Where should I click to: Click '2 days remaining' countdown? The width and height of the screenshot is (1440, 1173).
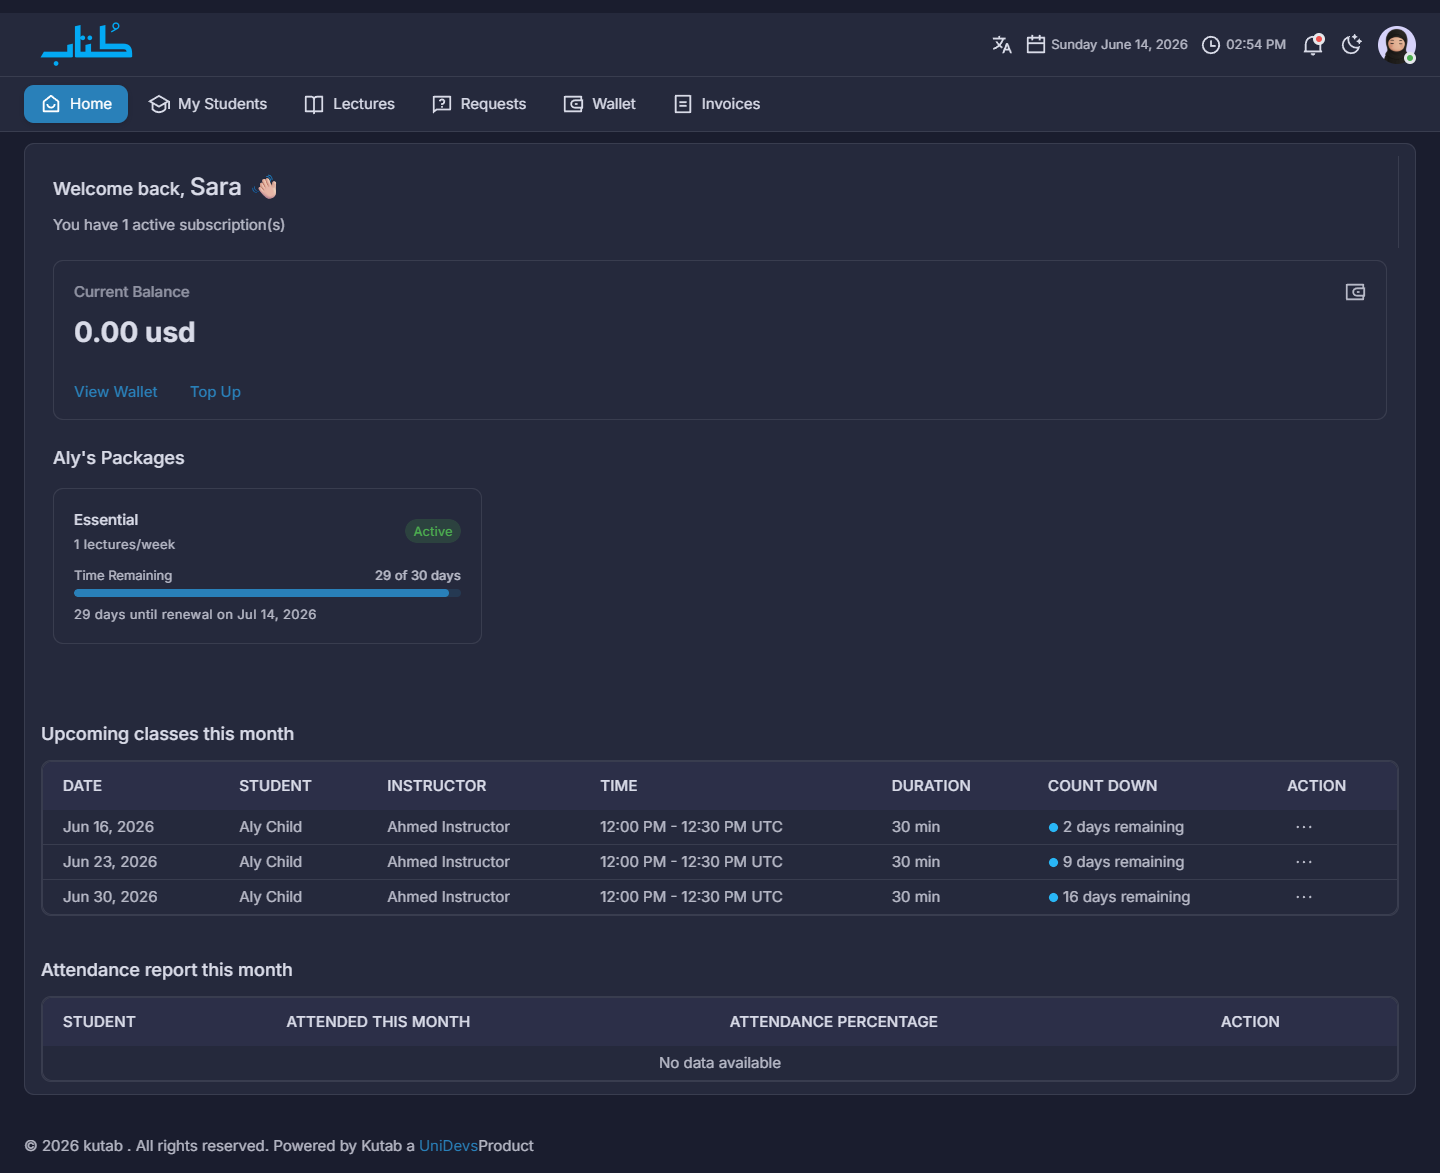point(1116,827)
